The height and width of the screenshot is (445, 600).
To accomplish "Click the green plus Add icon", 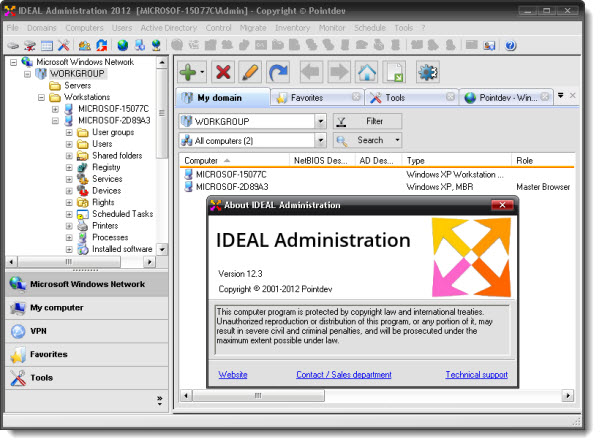I will point(187,72).
